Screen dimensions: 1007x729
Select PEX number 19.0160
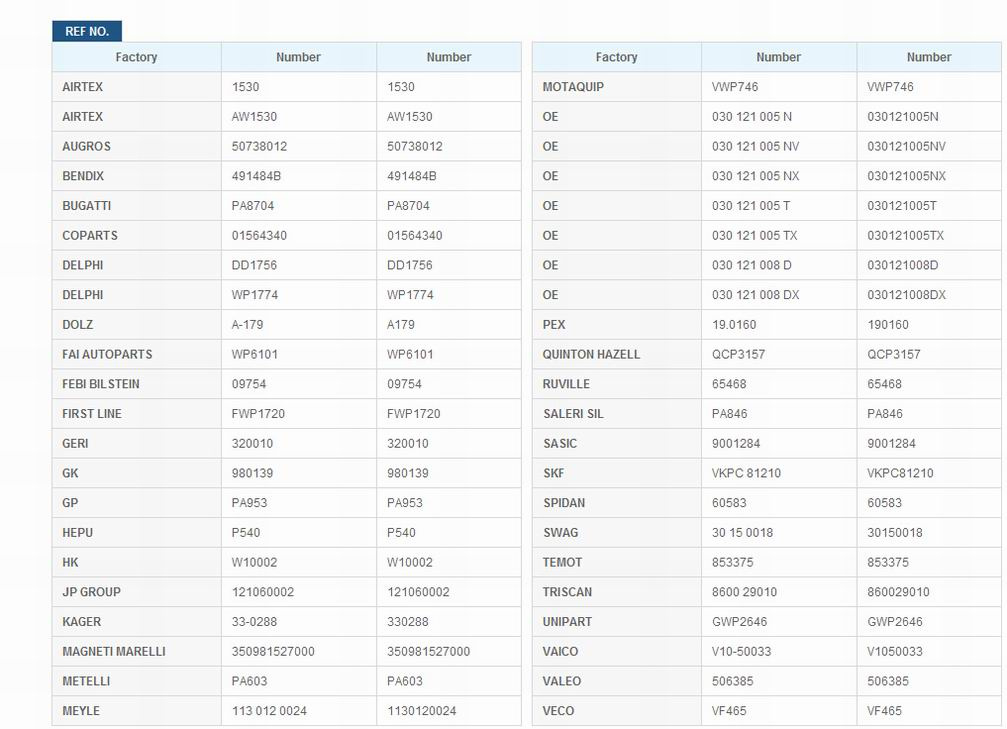pos(733,324)
